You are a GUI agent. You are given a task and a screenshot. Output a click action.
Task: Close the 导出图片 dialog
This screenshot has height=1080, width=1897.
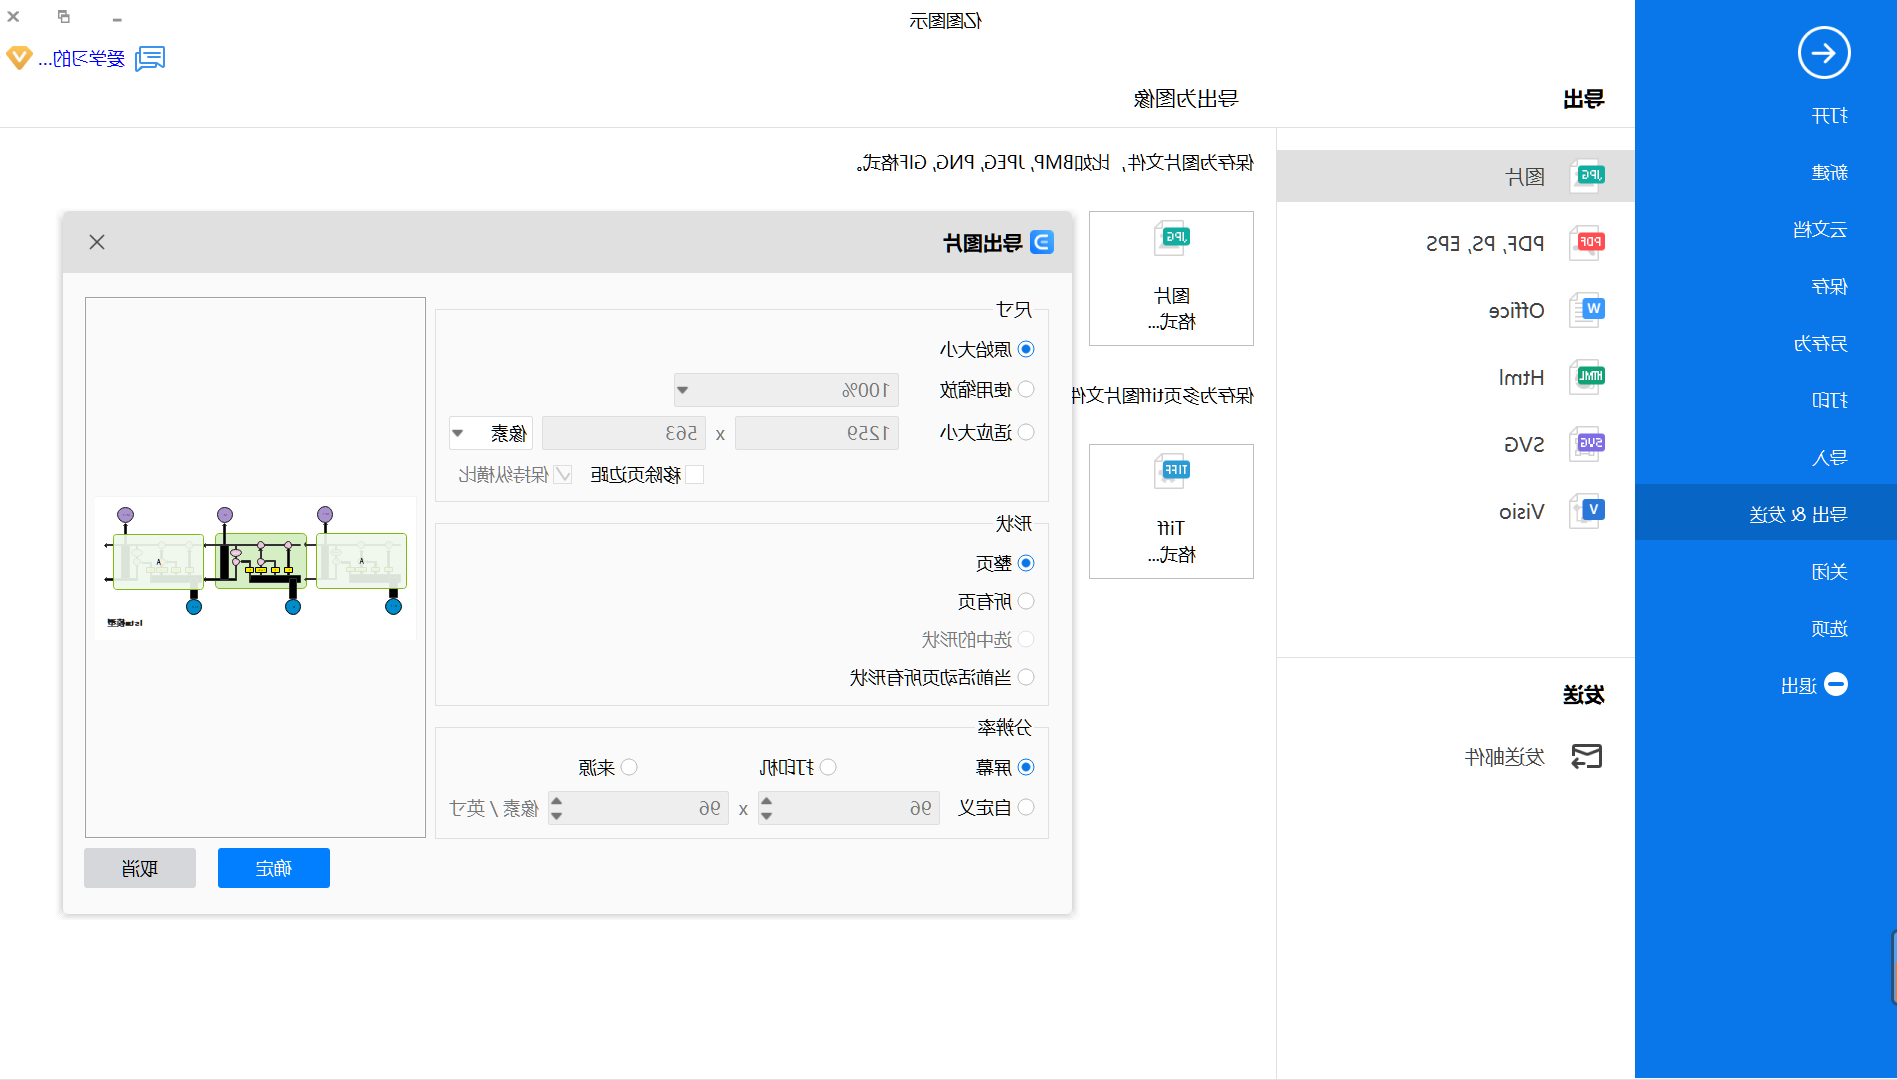click(97, 242)
